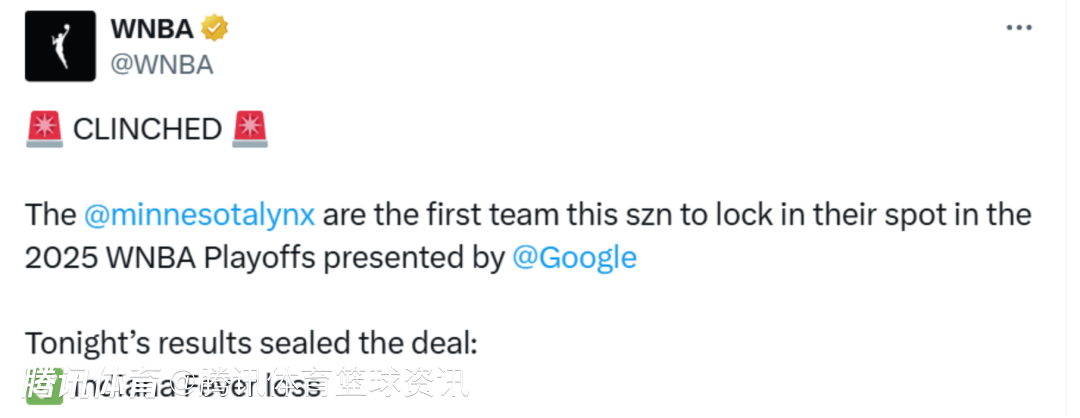Click the WNBA profile avatar logo
The width and height of the screenshot is (1080, 418).
pyautogui.click(x=60, y=47)
